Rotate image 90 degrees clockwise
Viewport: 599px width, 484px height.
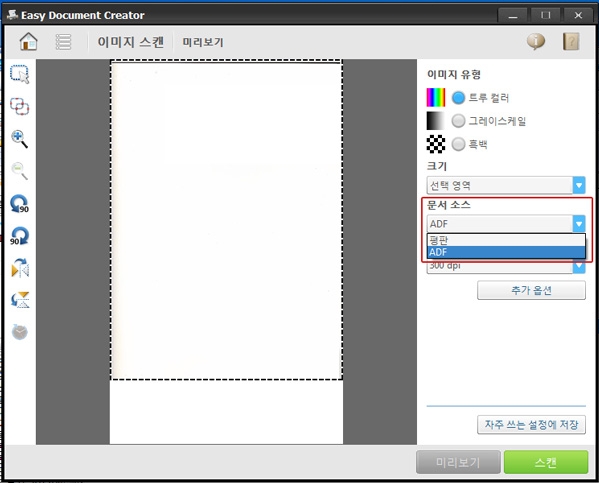(19, 236)
